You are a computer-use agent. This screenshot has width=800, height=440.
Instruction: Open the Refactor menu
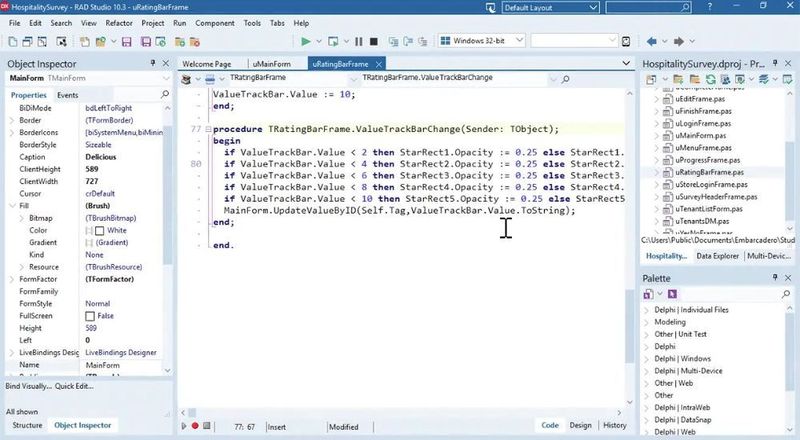click(x=119, y=23)
